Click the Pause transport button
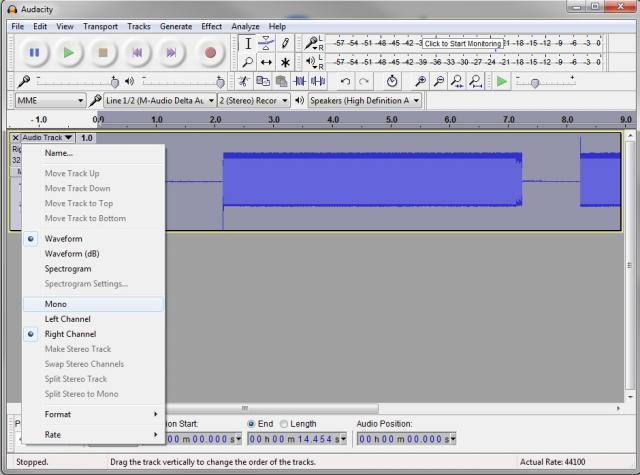This screenshot has width=640, height=475. pos(34,53)
